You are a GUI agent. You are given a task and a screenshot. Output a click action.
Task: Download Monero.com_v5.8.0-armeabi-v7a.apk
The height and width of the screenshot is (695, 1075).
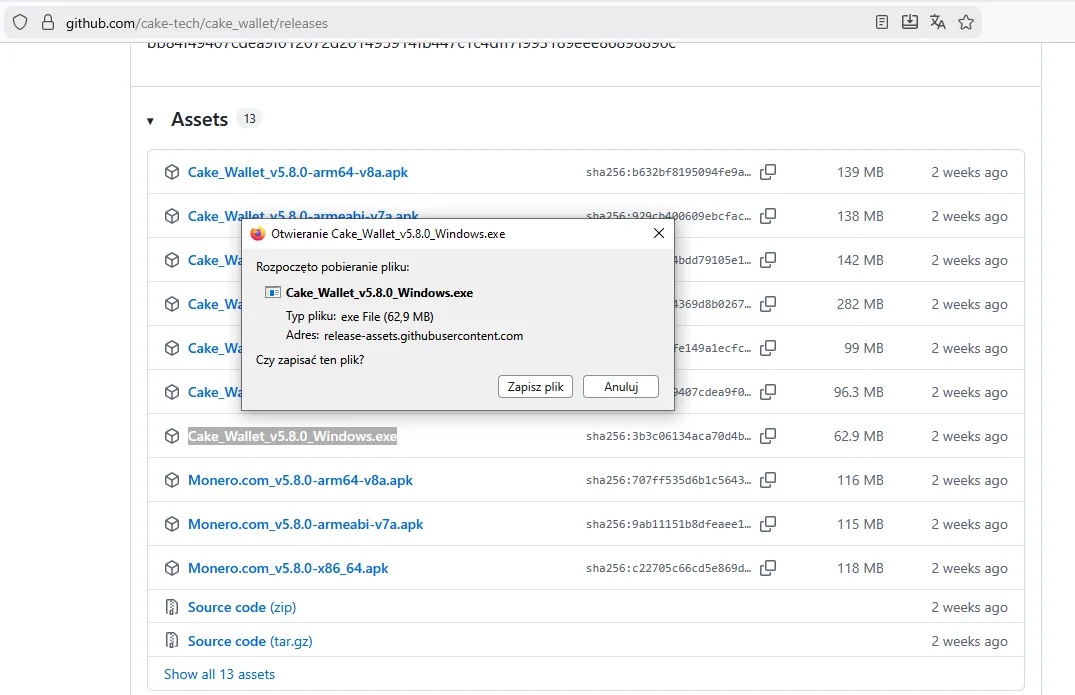(306, 524)
